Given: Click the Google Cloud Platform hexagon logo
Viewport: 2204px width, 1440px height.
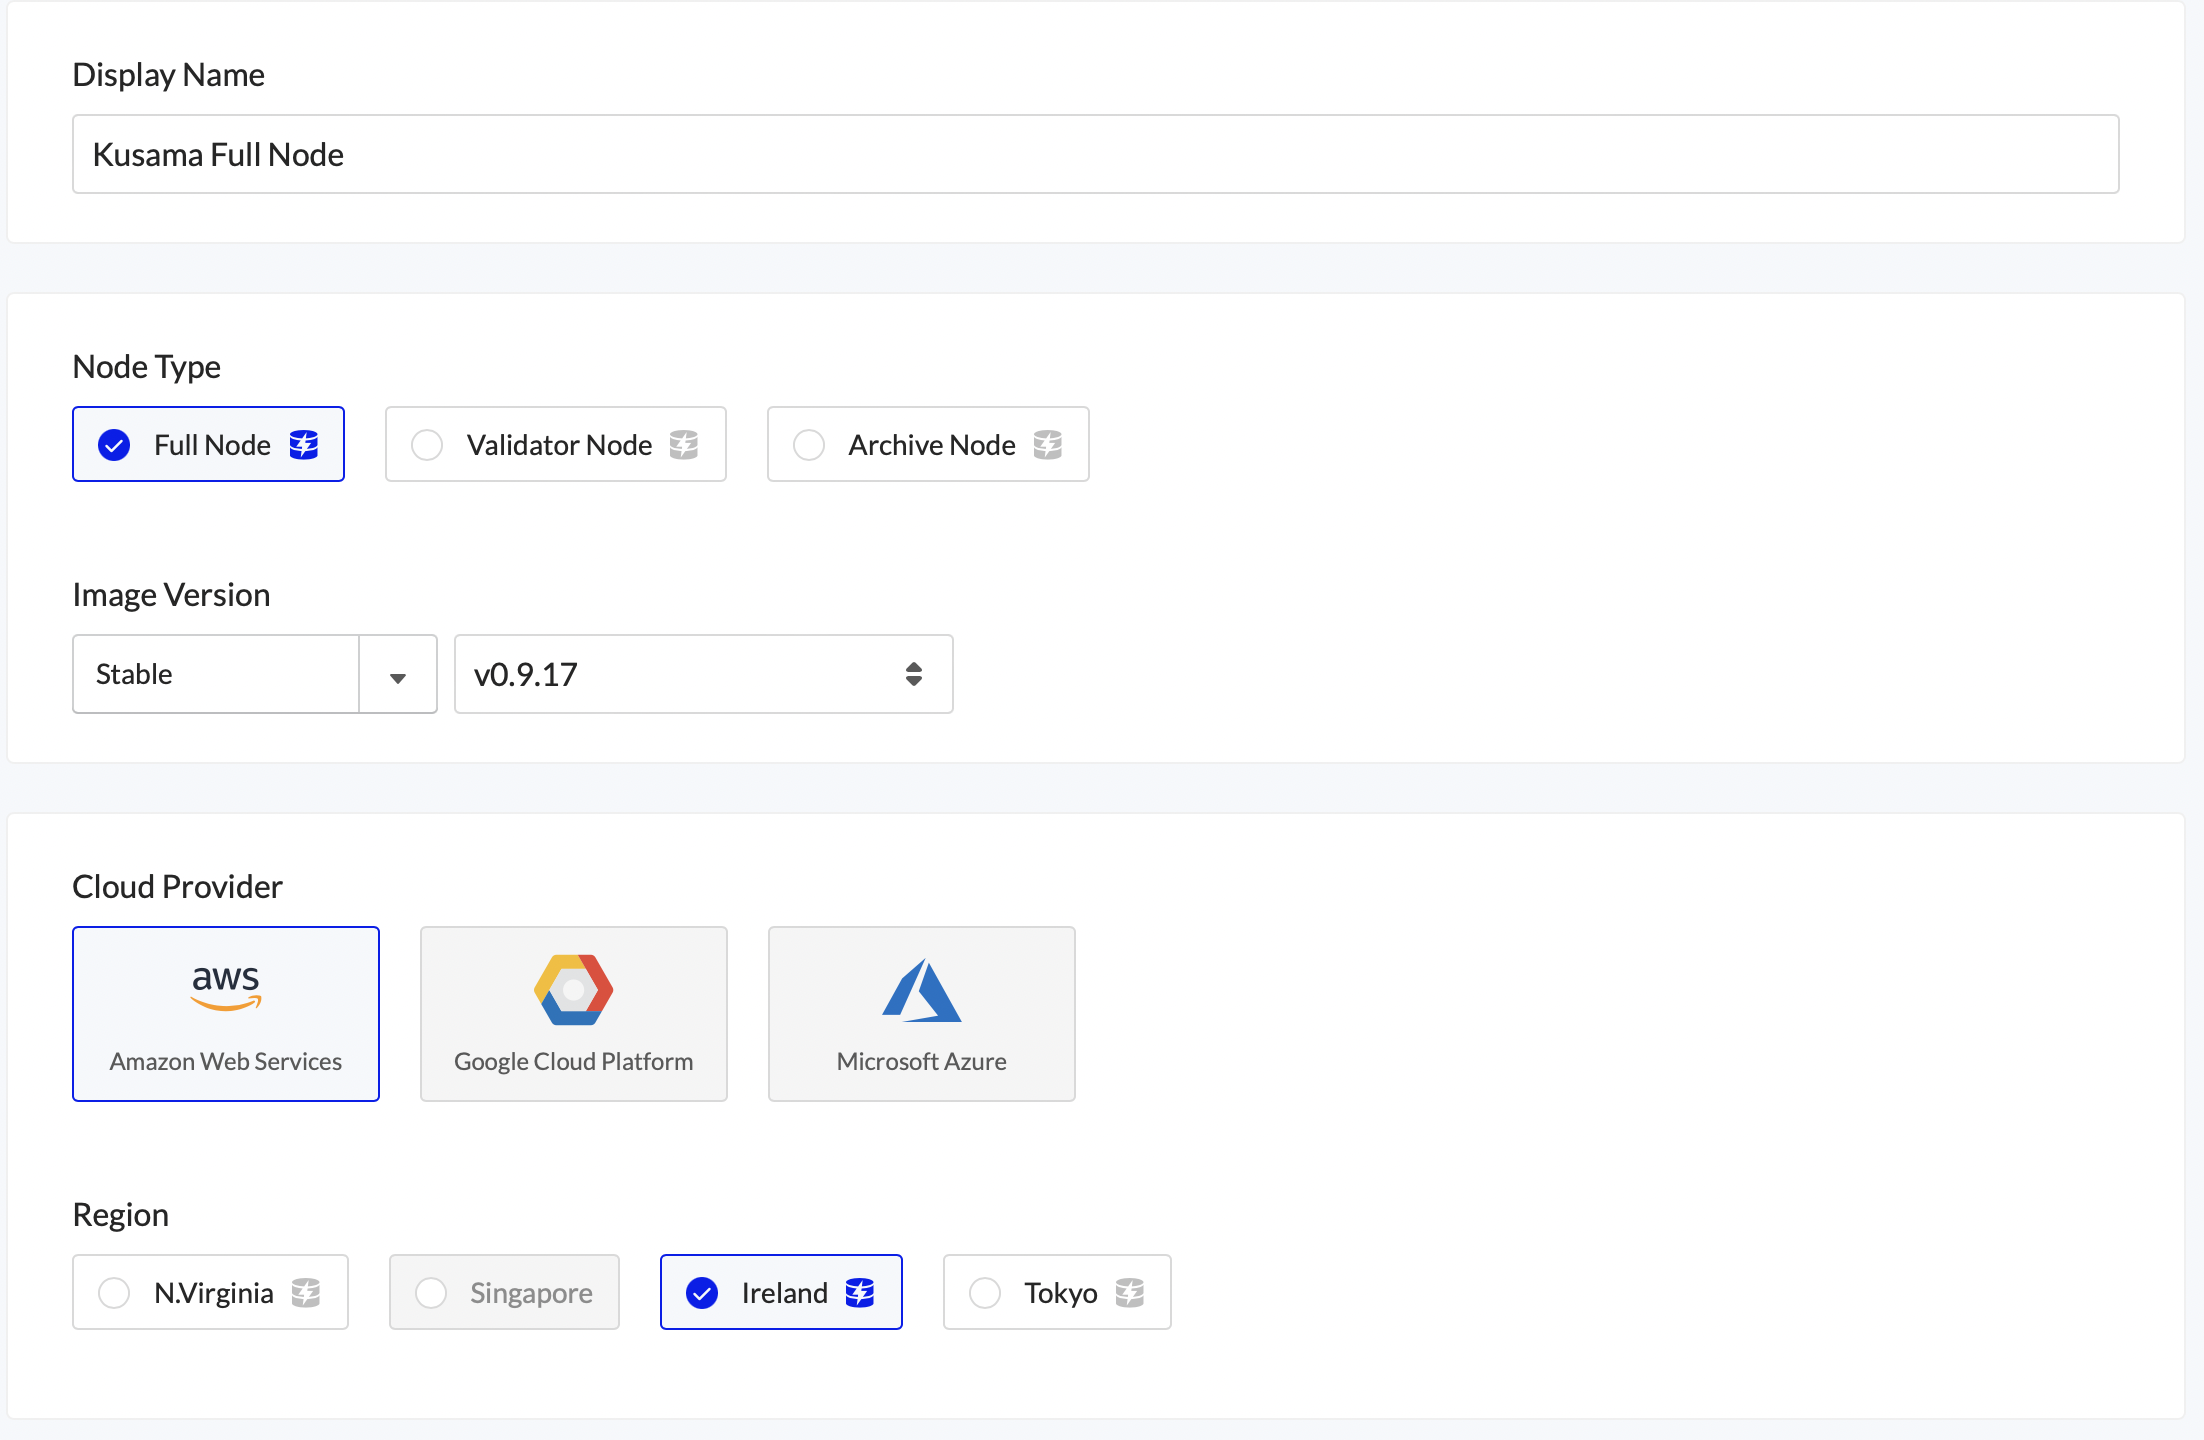Looking at the screenshot, I should tap(573, 990).
